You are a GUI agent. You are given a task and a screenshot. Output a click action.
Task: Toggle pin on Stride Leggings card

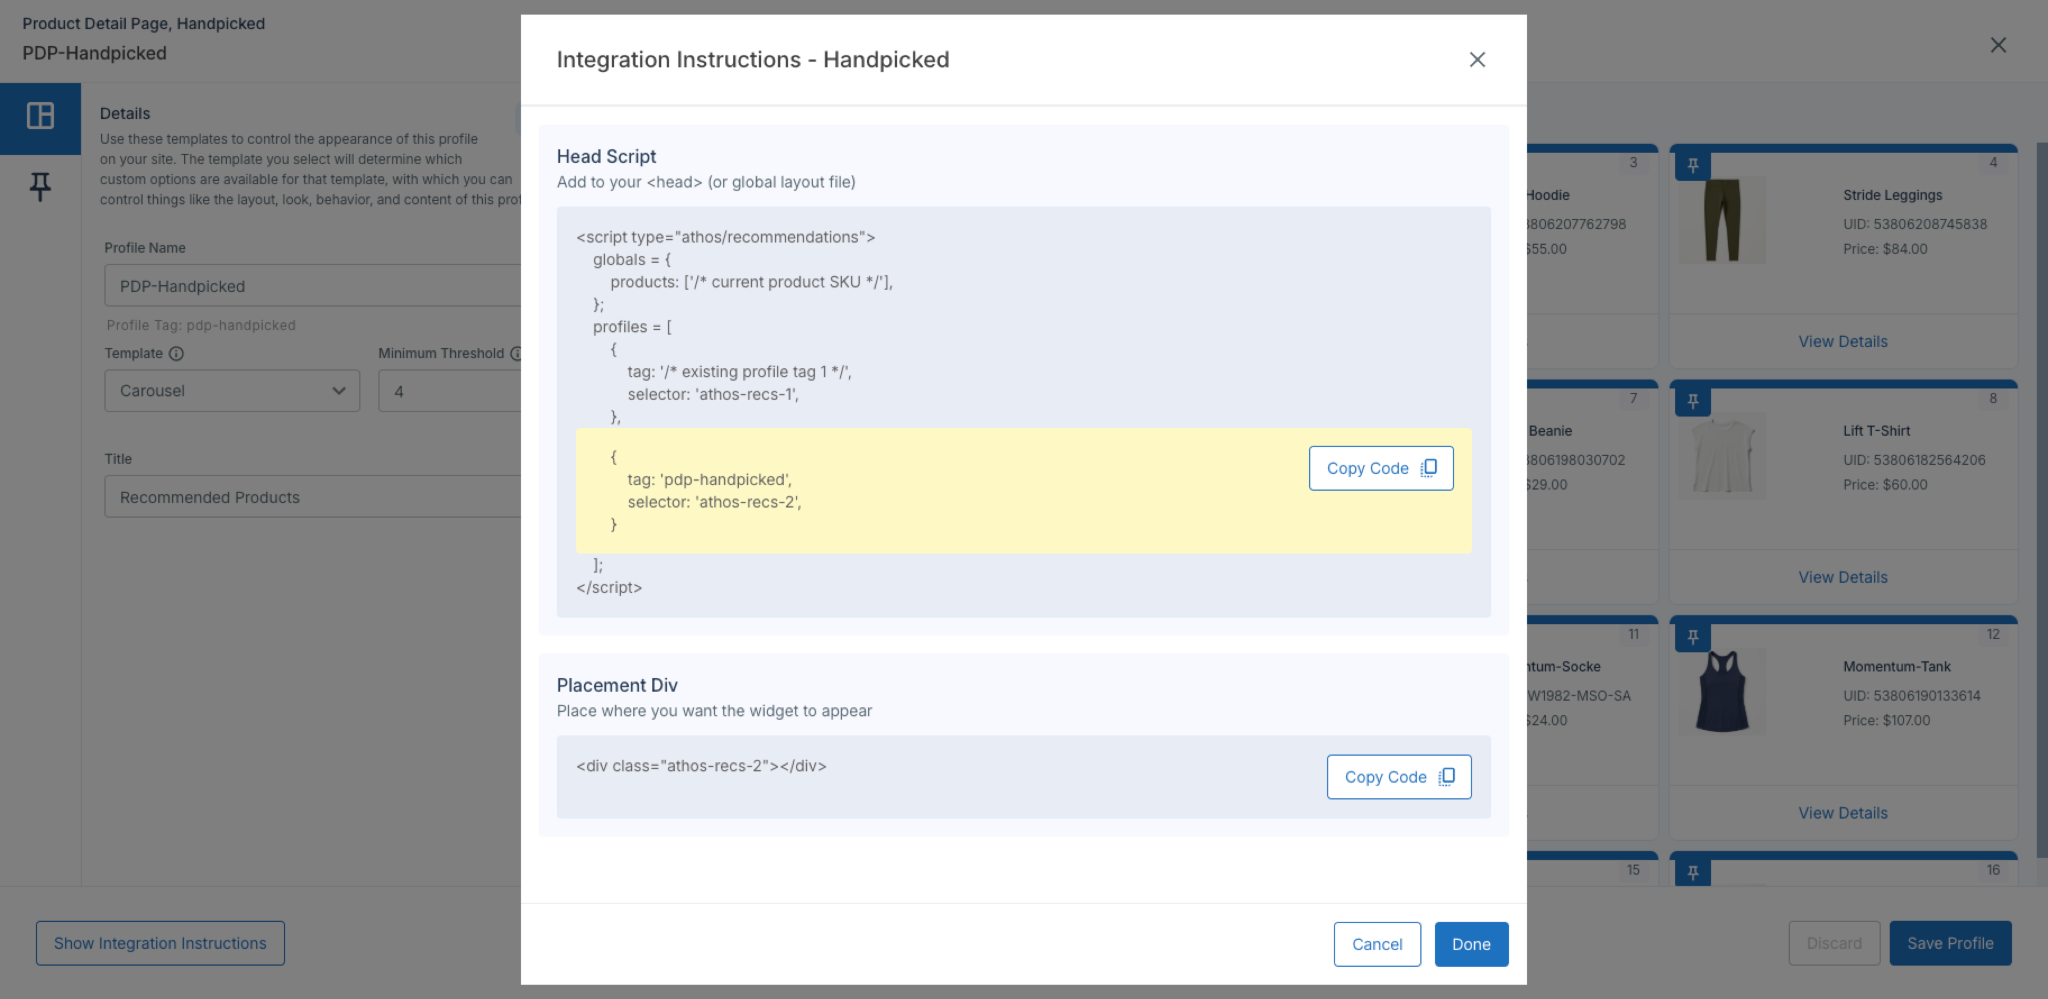1693,166
